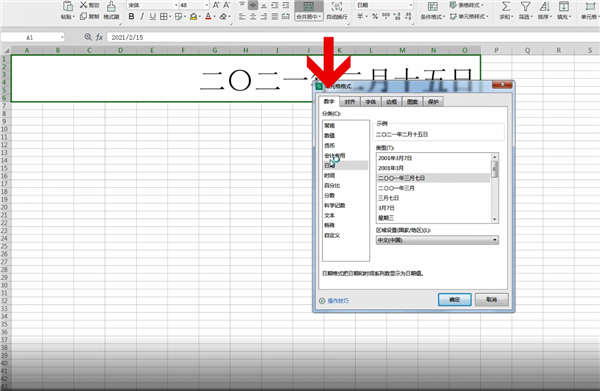
Task: Toggle italic formatting in the ribbon
Action: coord(142,16)
